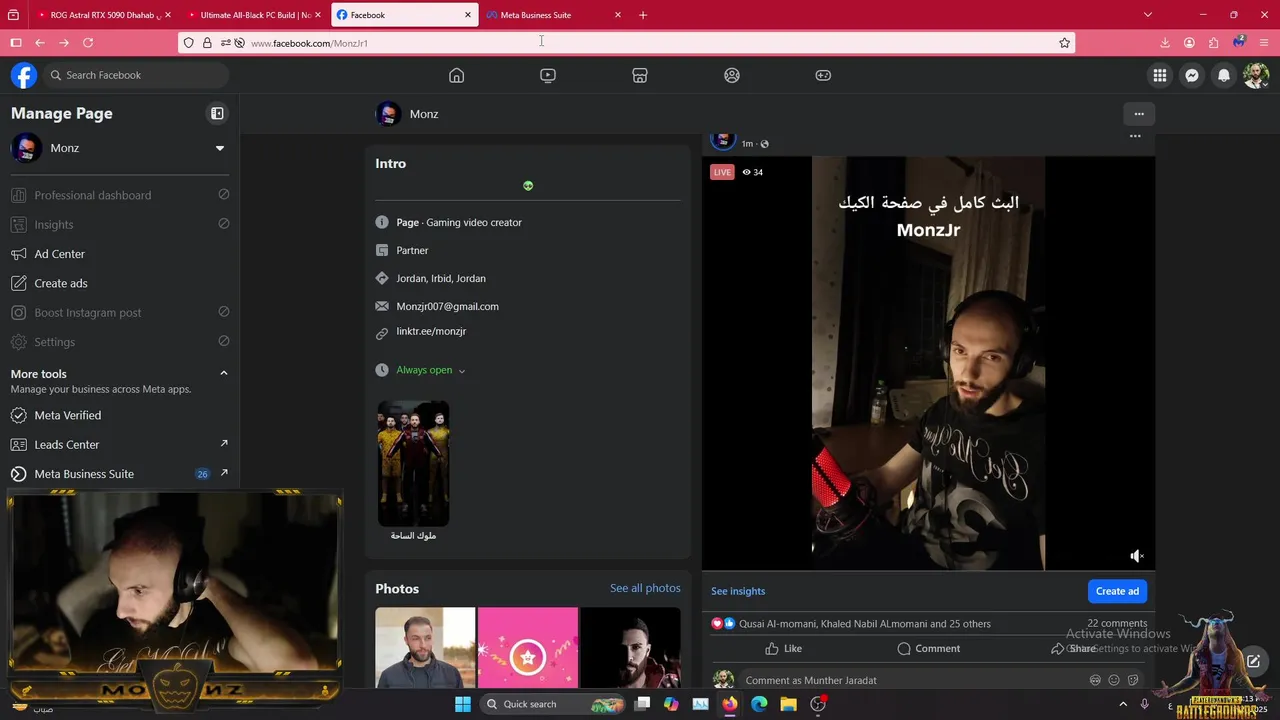
Task: Click the emoji icon in comment box
Action: 1114,680
